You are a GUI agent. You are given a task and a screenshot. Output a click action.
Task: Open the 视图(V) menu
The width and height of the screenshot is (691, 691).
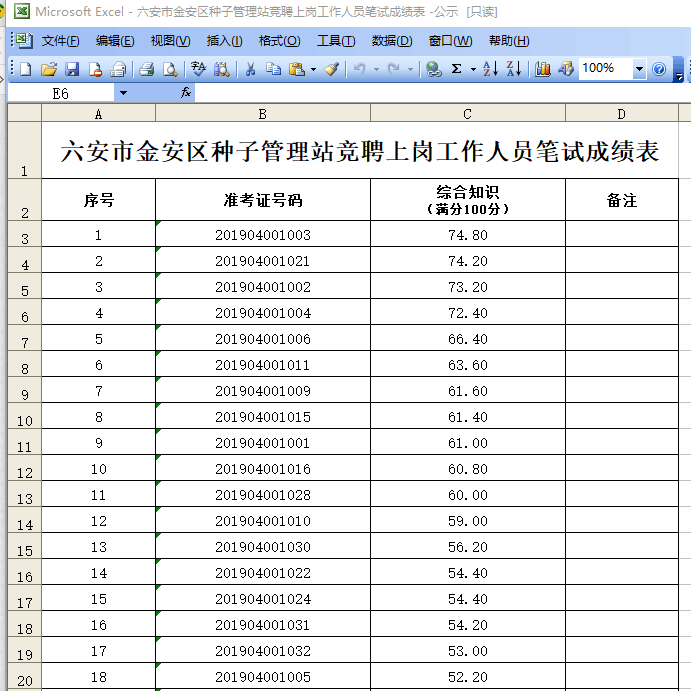[x=170, y=41]
